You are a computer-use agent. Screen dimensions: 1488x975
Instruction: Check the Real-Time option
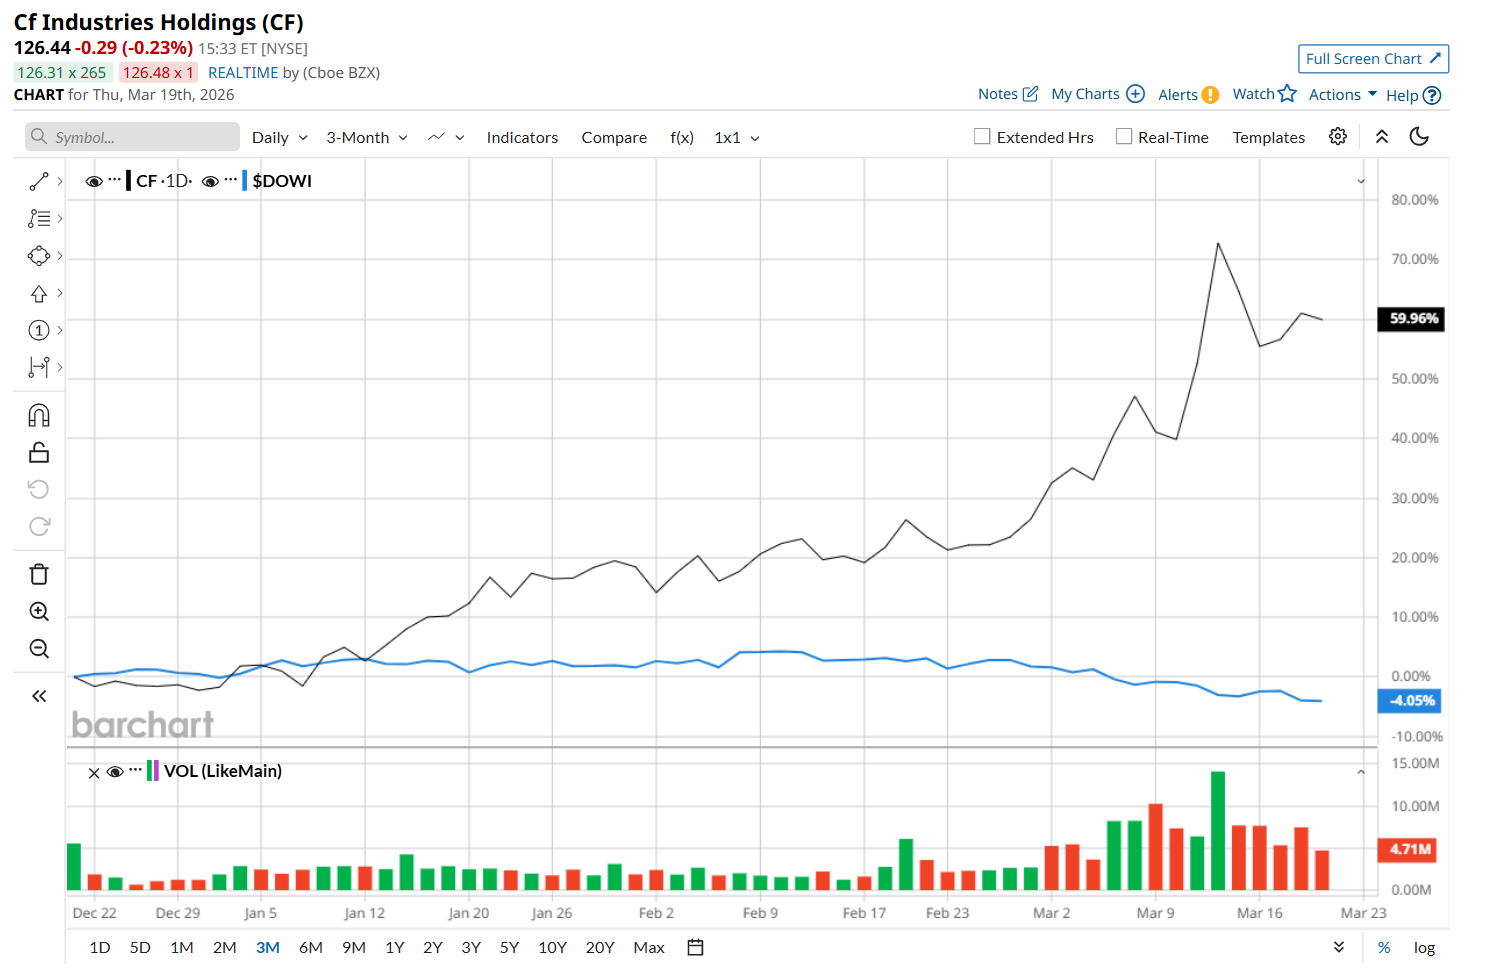[1124, 136]
